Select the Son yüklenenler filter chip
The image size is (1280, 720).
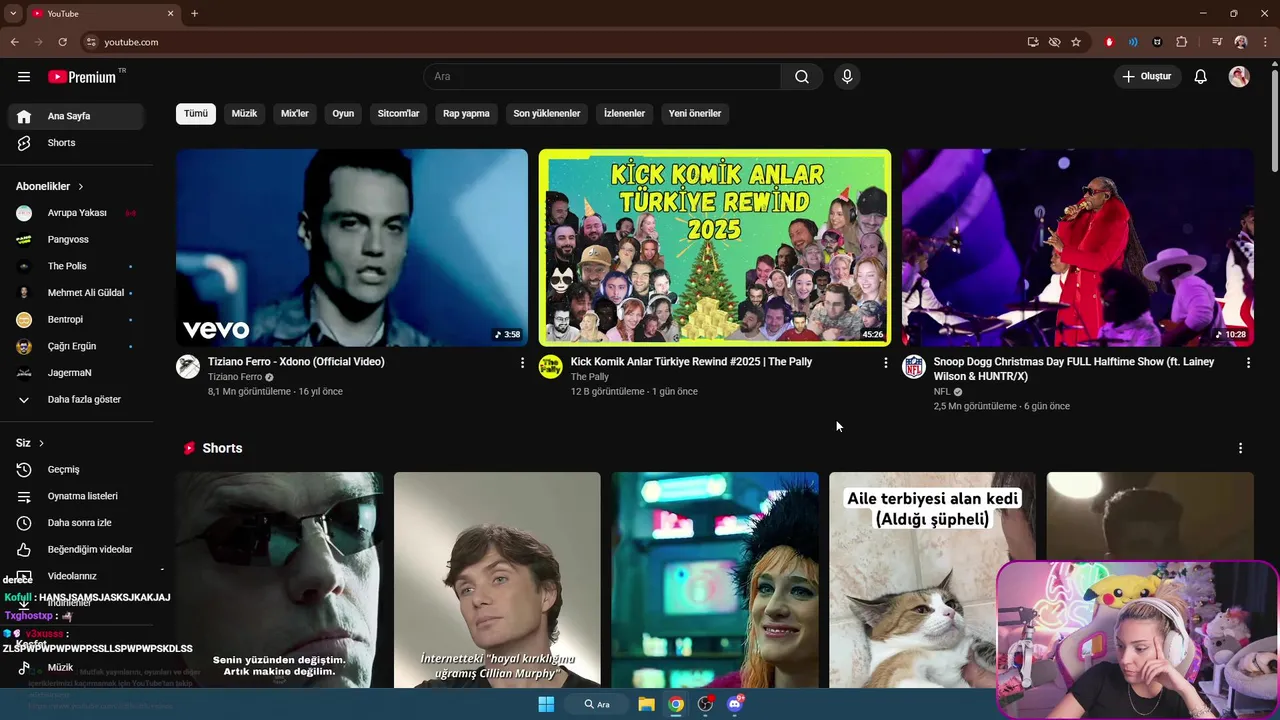click(547, 114)
